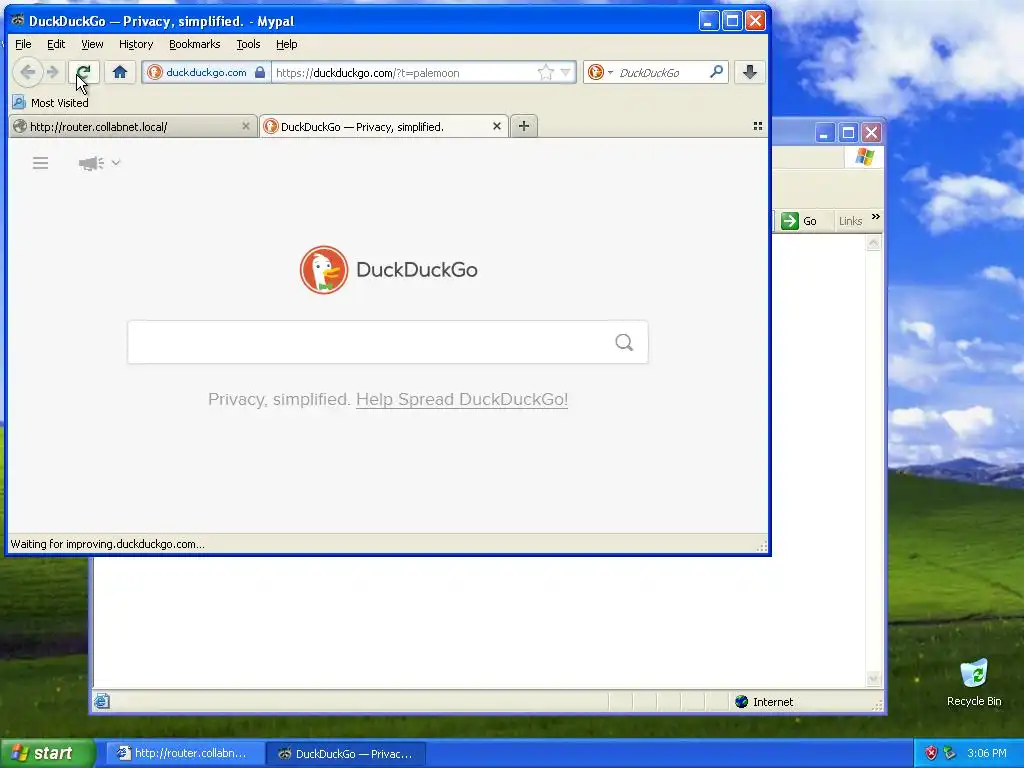This screenshot has height=768, width=1024.
Task: Click the duckduckgo.com site identity button
Action: [x=205, y=72]
